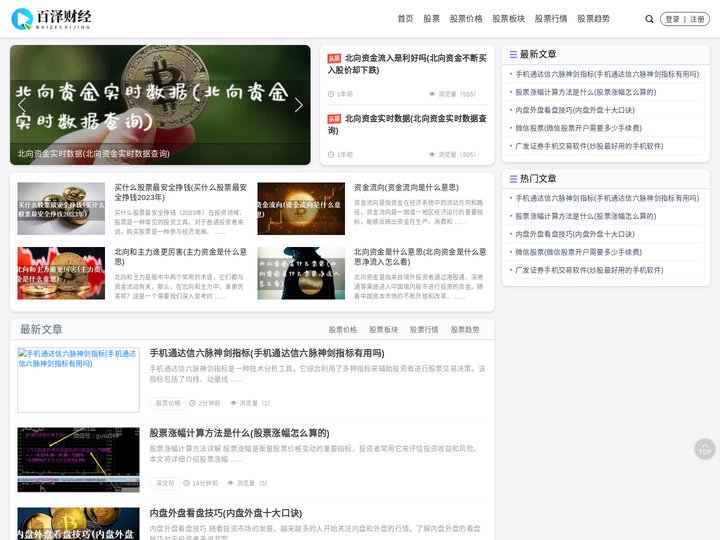The image size is (720, 540).
Task: Click thumbnail for 资金流向 article
Action: 301,209
